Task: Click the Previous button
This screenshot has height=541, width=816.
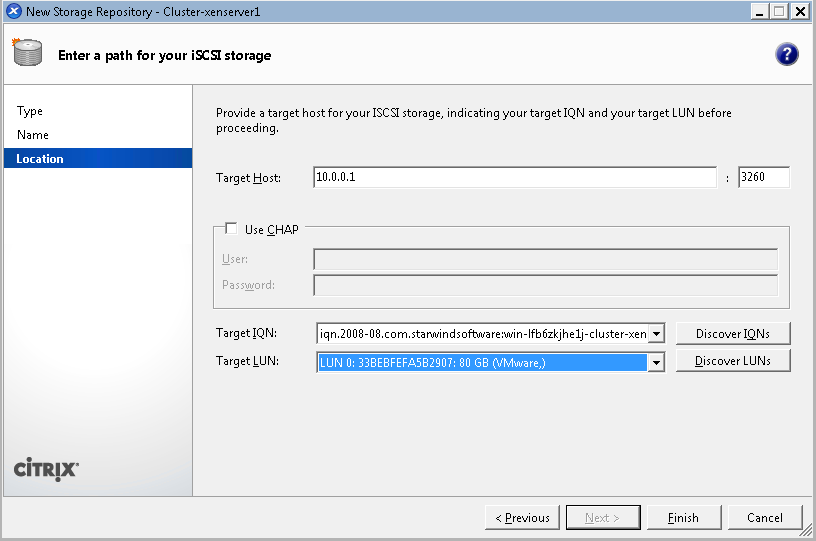Action: [522, 518]
